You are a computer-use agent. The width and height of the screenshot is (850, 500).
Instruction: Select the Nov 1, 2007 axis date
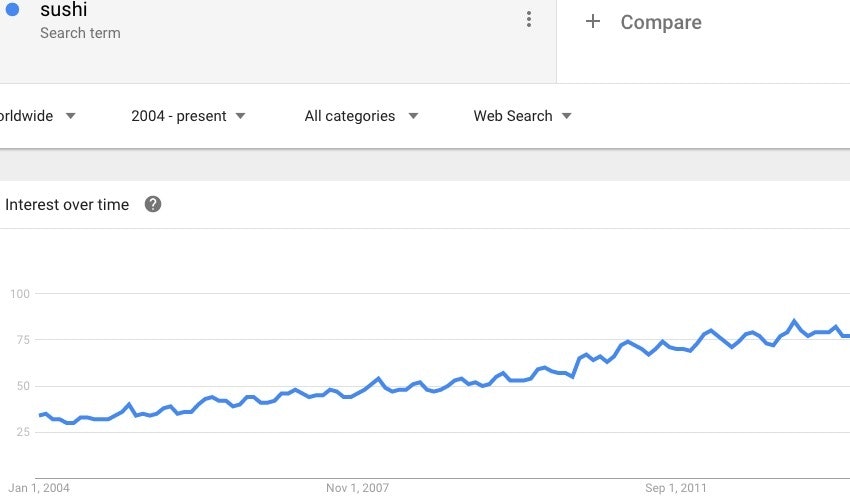(357, 488)
